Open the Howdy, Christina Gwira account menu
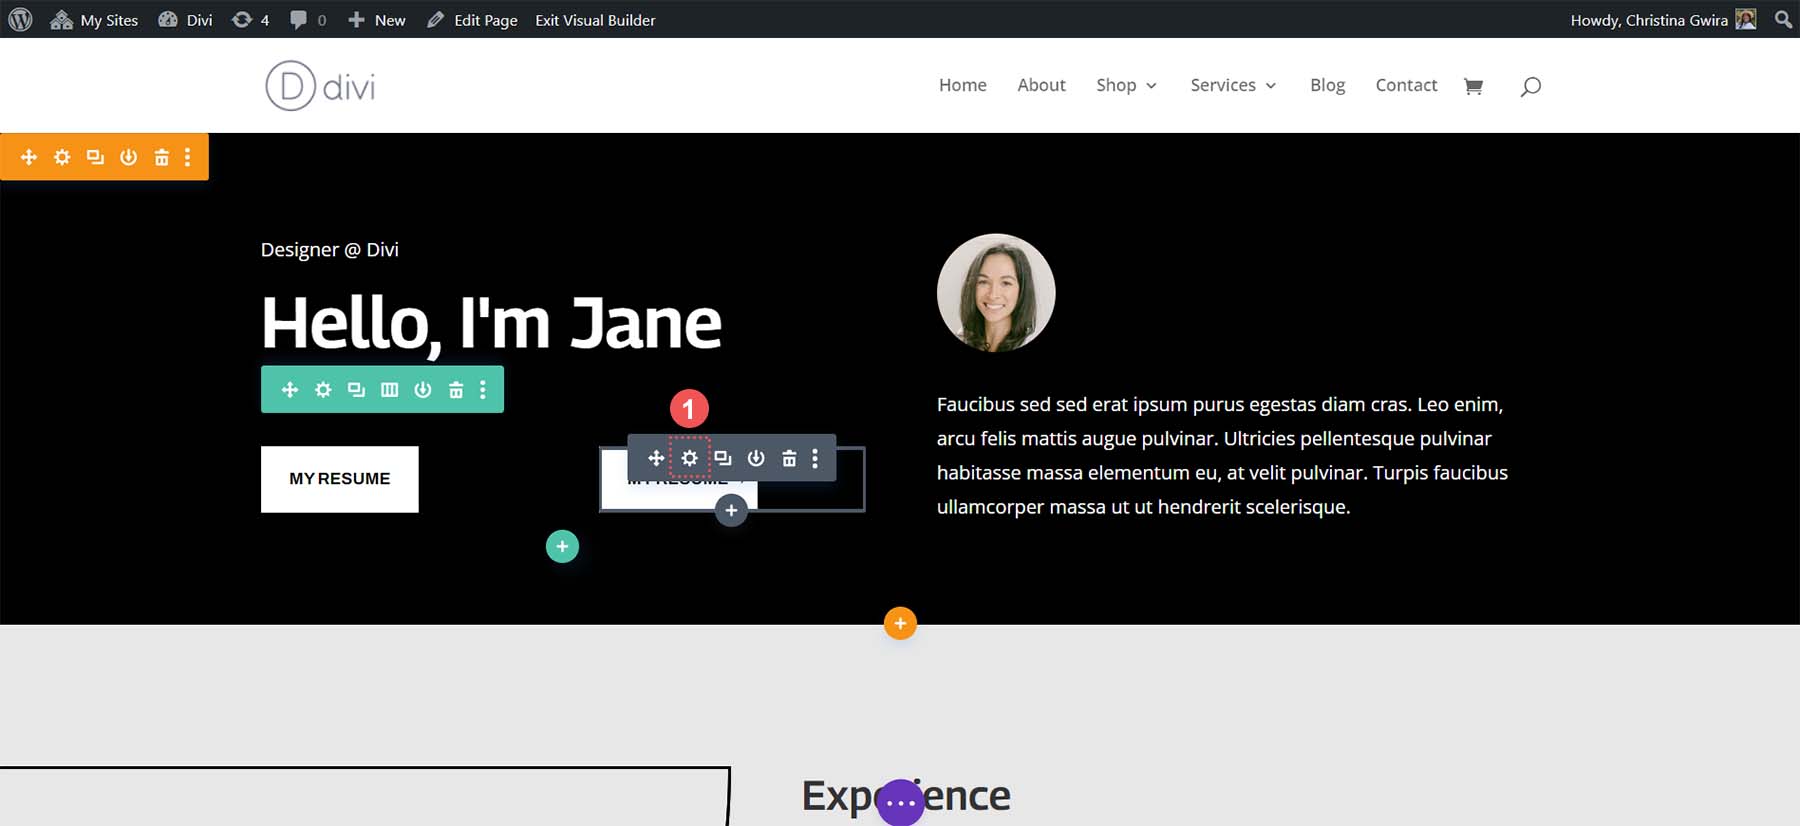1800x826 pixels. click(x=1663, y=19)
